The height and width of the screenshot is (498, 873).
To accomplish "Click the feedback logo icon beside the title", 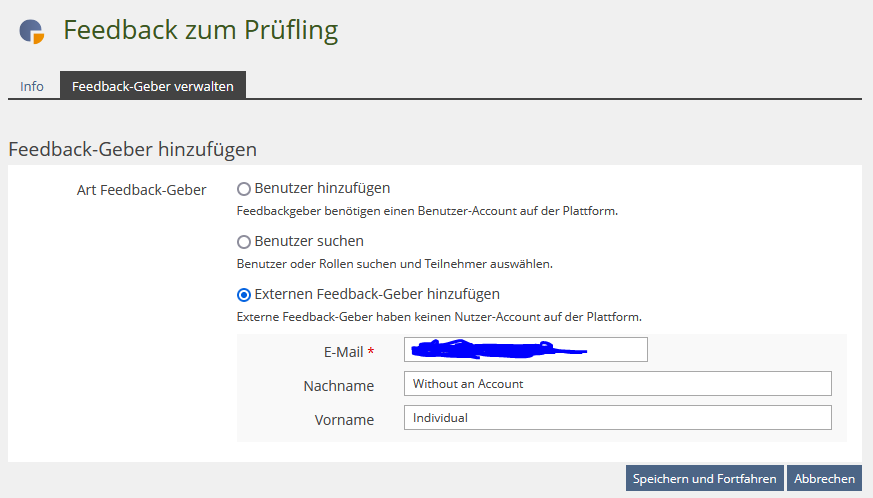I will 32,31.
